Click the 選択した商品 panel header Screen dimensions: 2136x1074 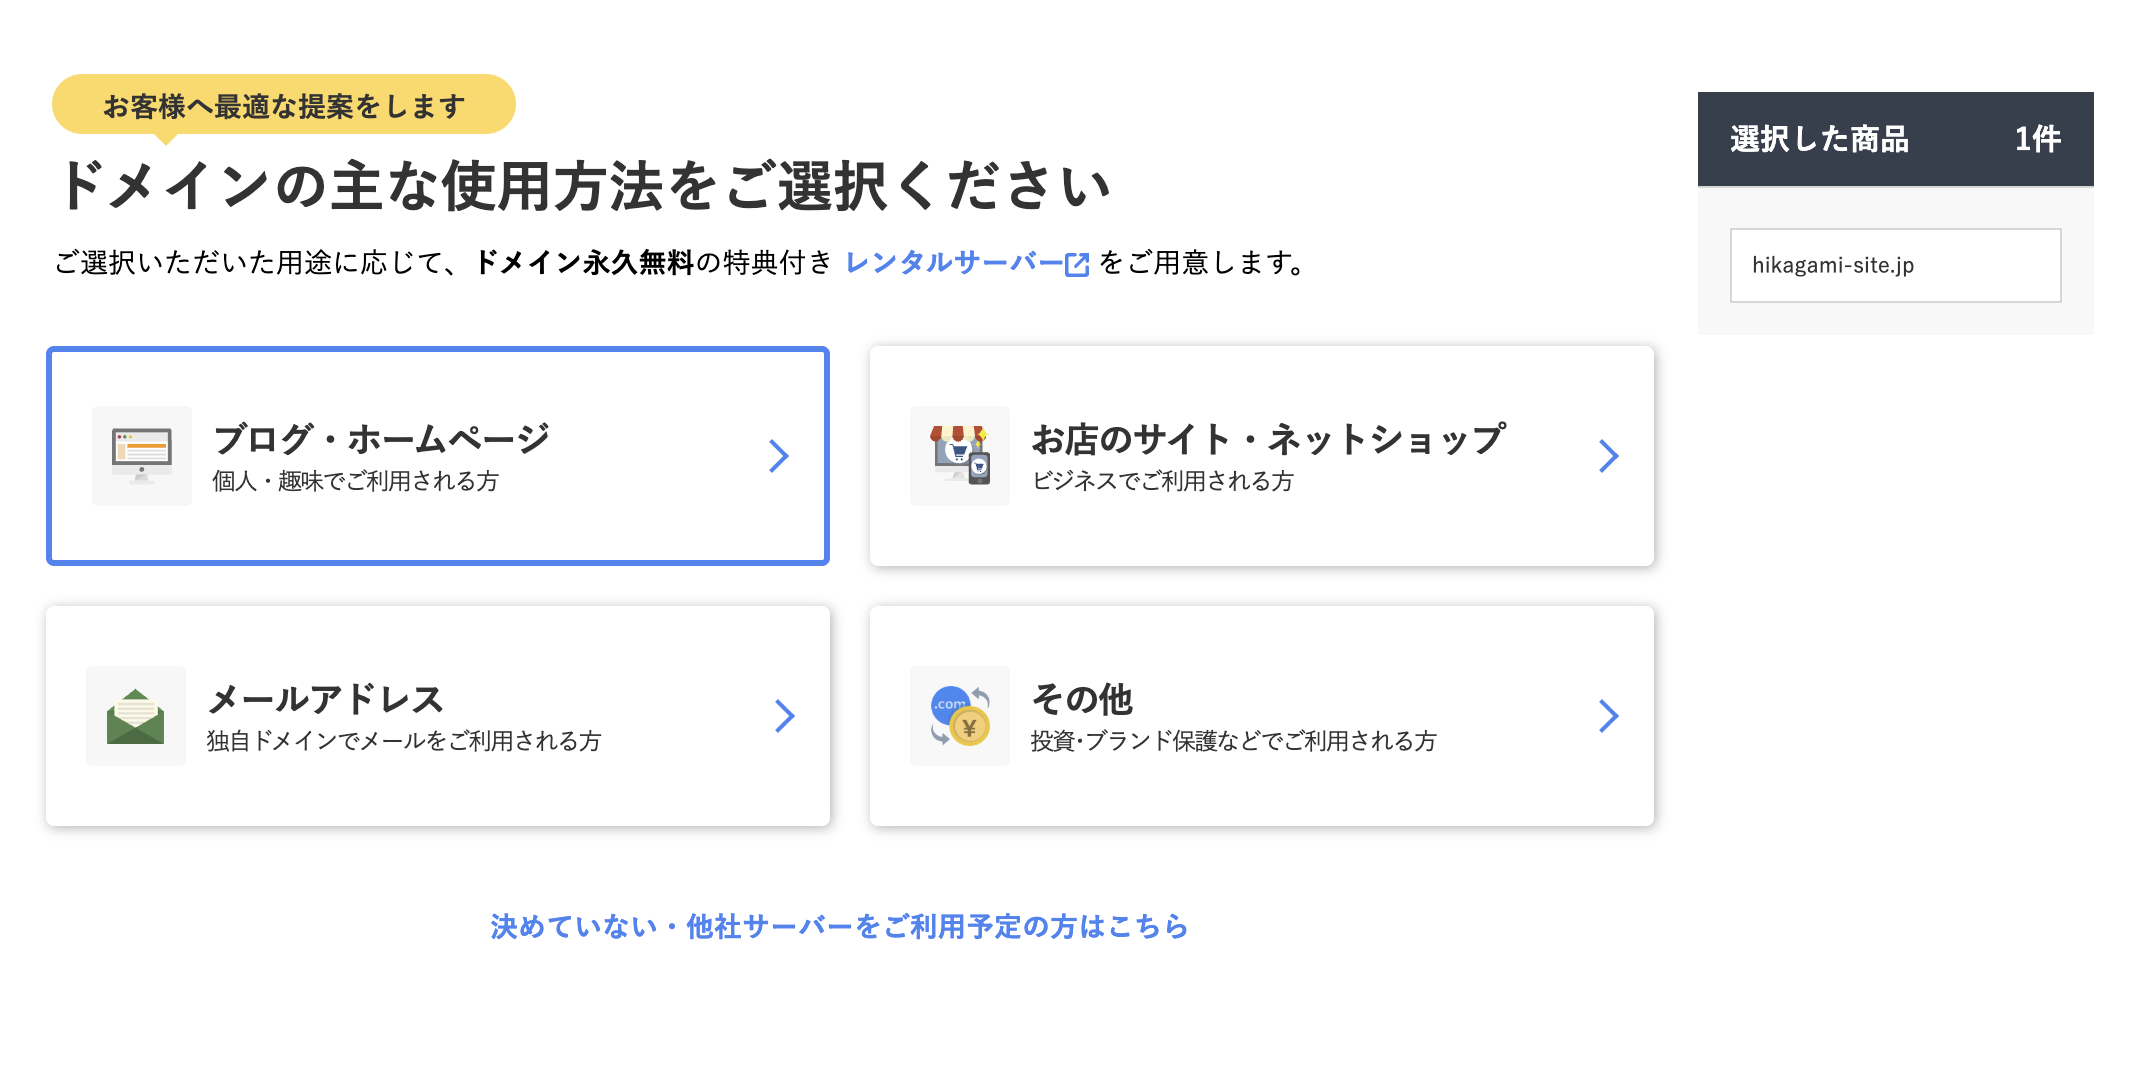(1894, 140)
